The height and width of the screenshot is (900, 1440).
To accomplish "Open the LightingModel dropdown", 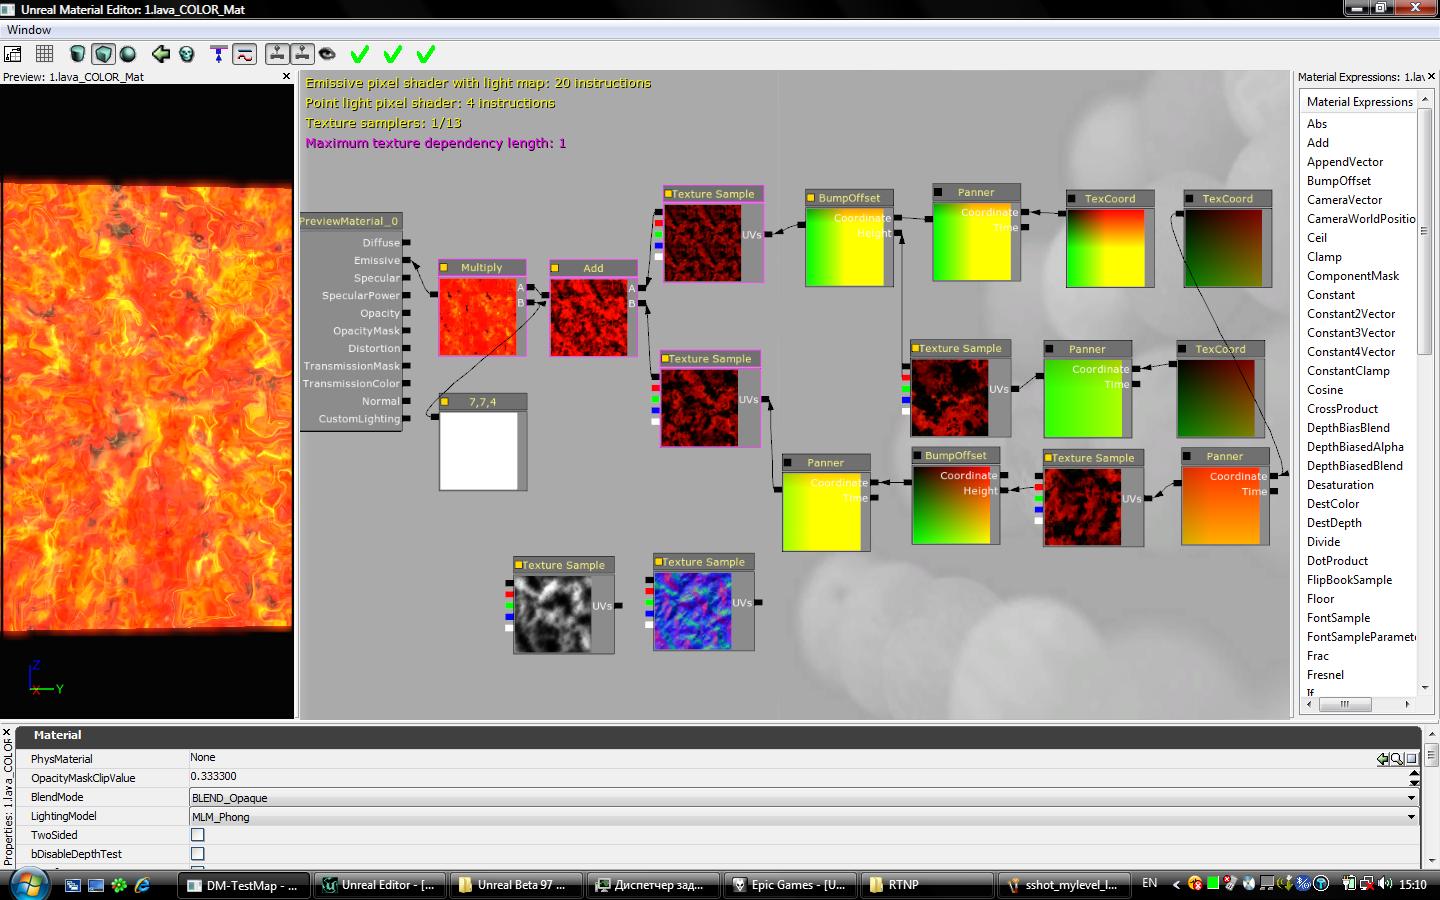I will pyautogui.click(x=1411, y=817).
